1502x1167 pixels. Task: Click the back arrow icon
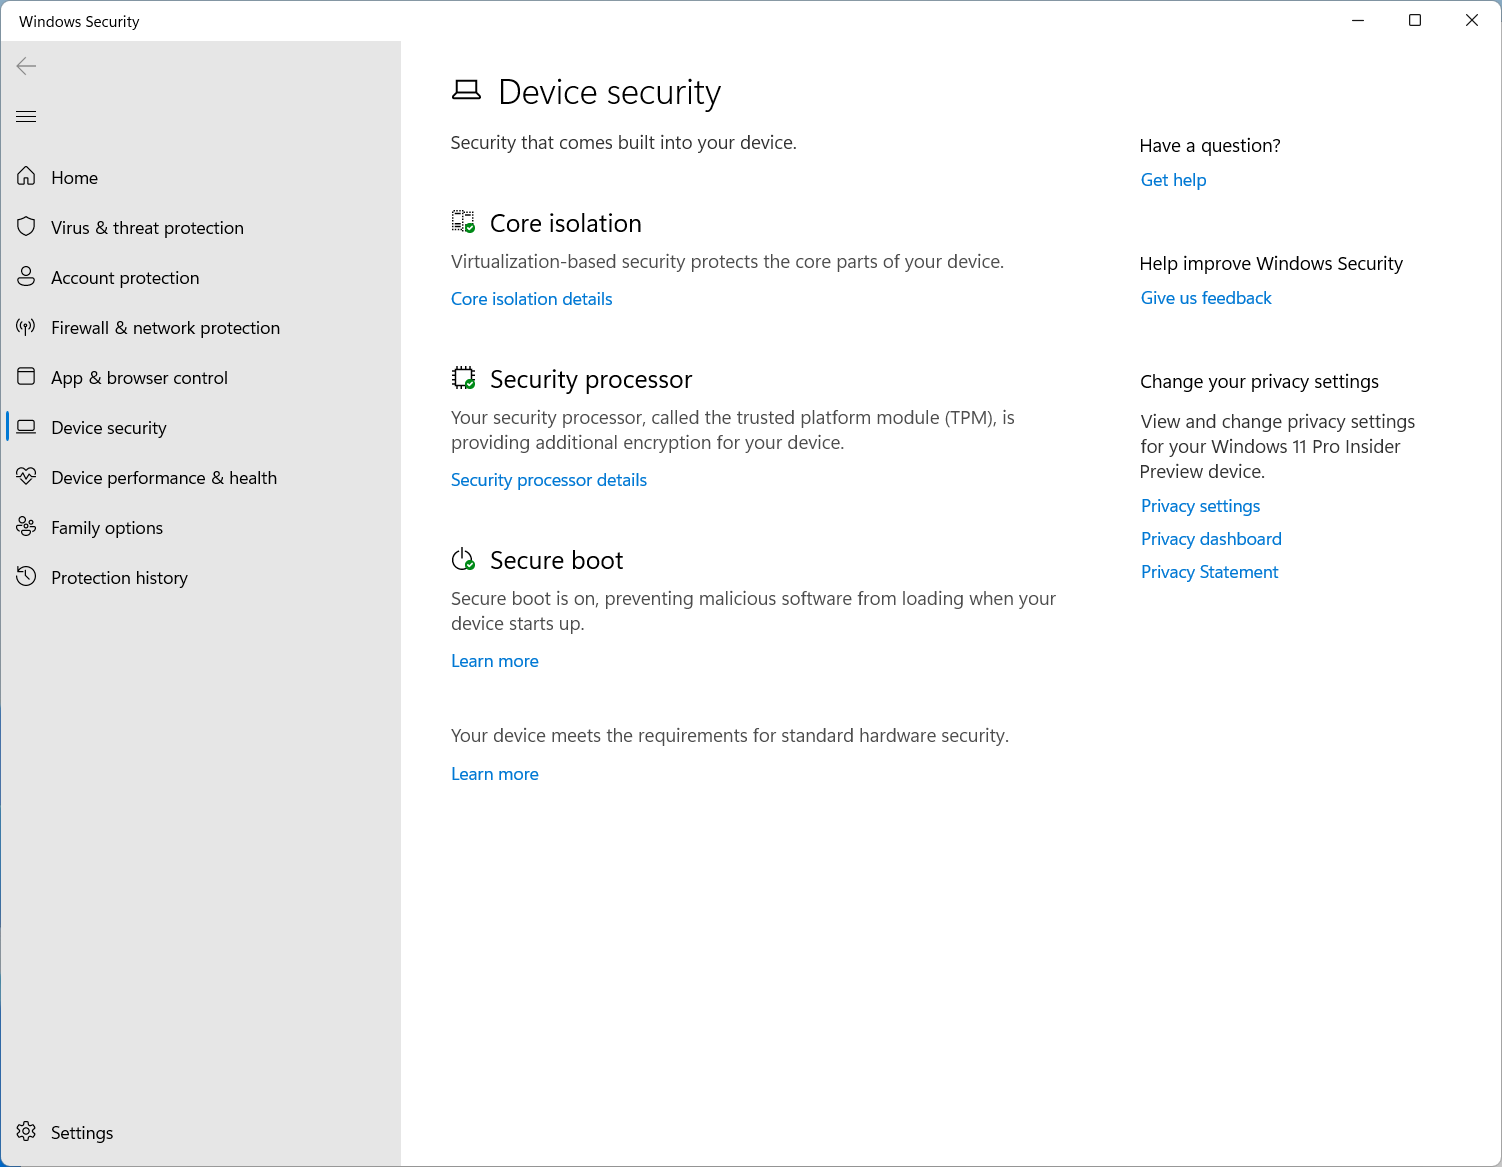[27, 66]
